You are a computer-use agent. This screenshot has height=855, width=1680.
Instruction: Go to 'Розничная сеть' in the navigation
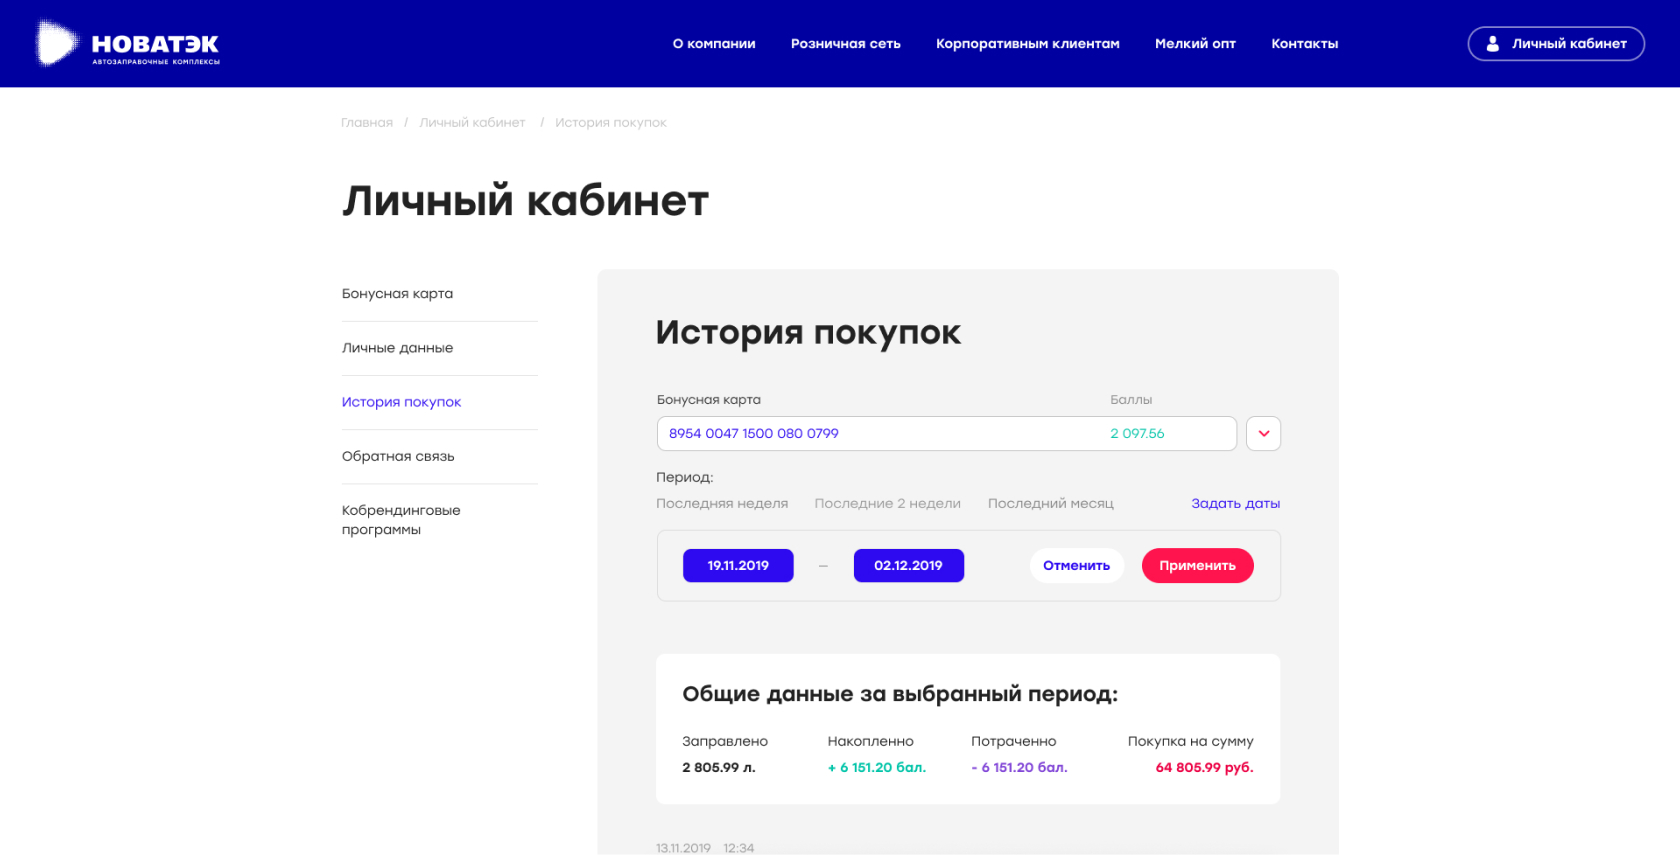click(845, 44)
